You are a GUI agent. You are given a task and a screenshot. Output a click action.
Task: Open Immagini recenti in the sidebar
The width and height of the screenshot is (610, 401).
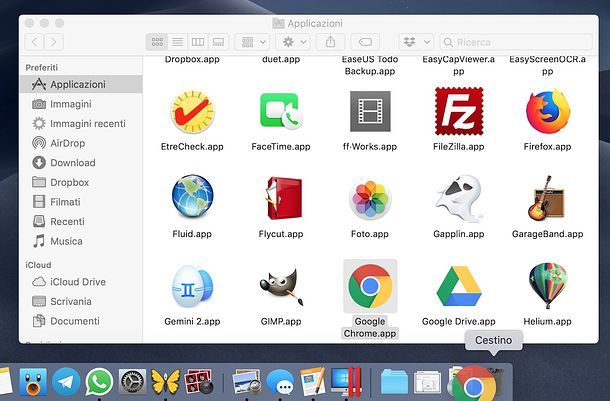coord(81,123)
